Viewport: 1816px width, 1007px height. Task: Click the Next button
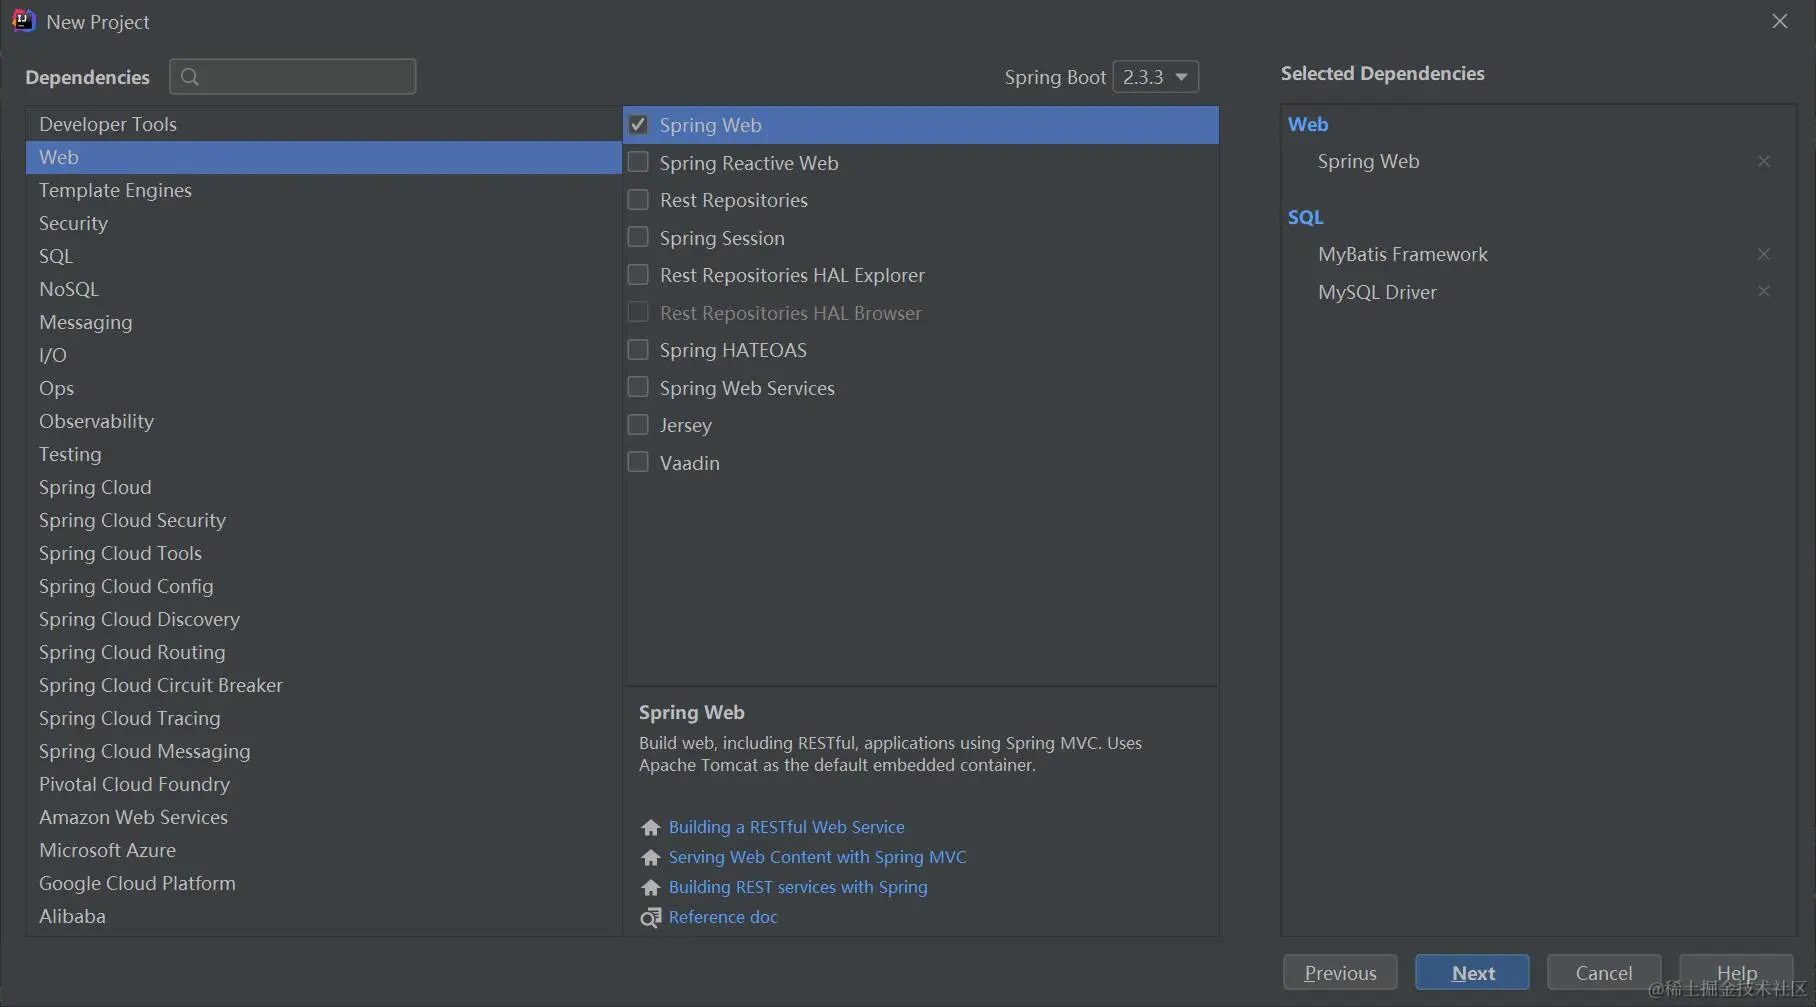point(1472,972)
